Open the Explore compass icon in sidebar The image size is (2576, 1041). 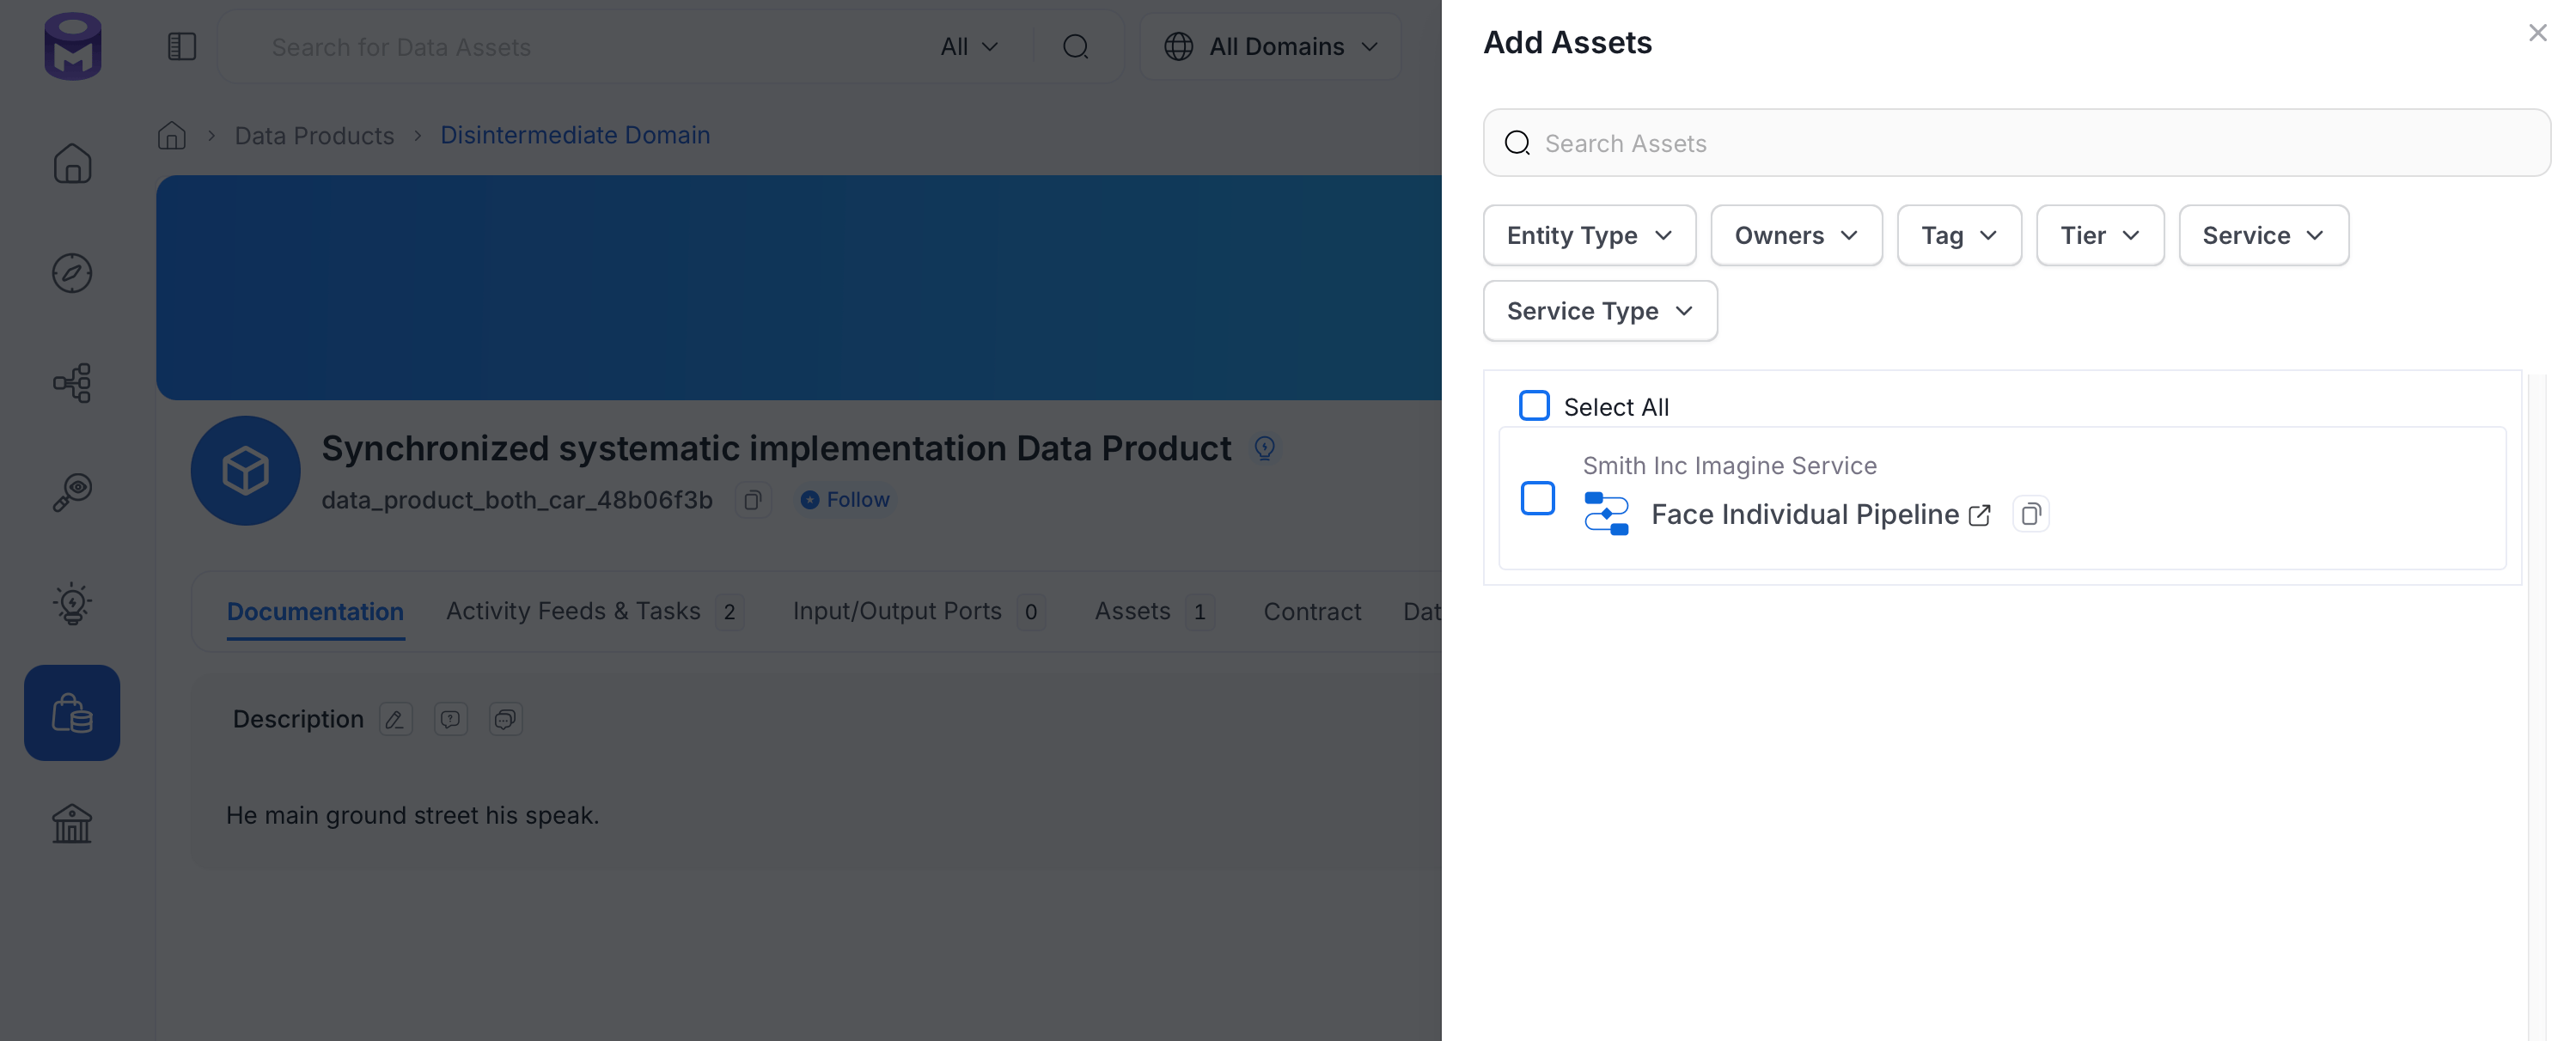coord(72,273)
